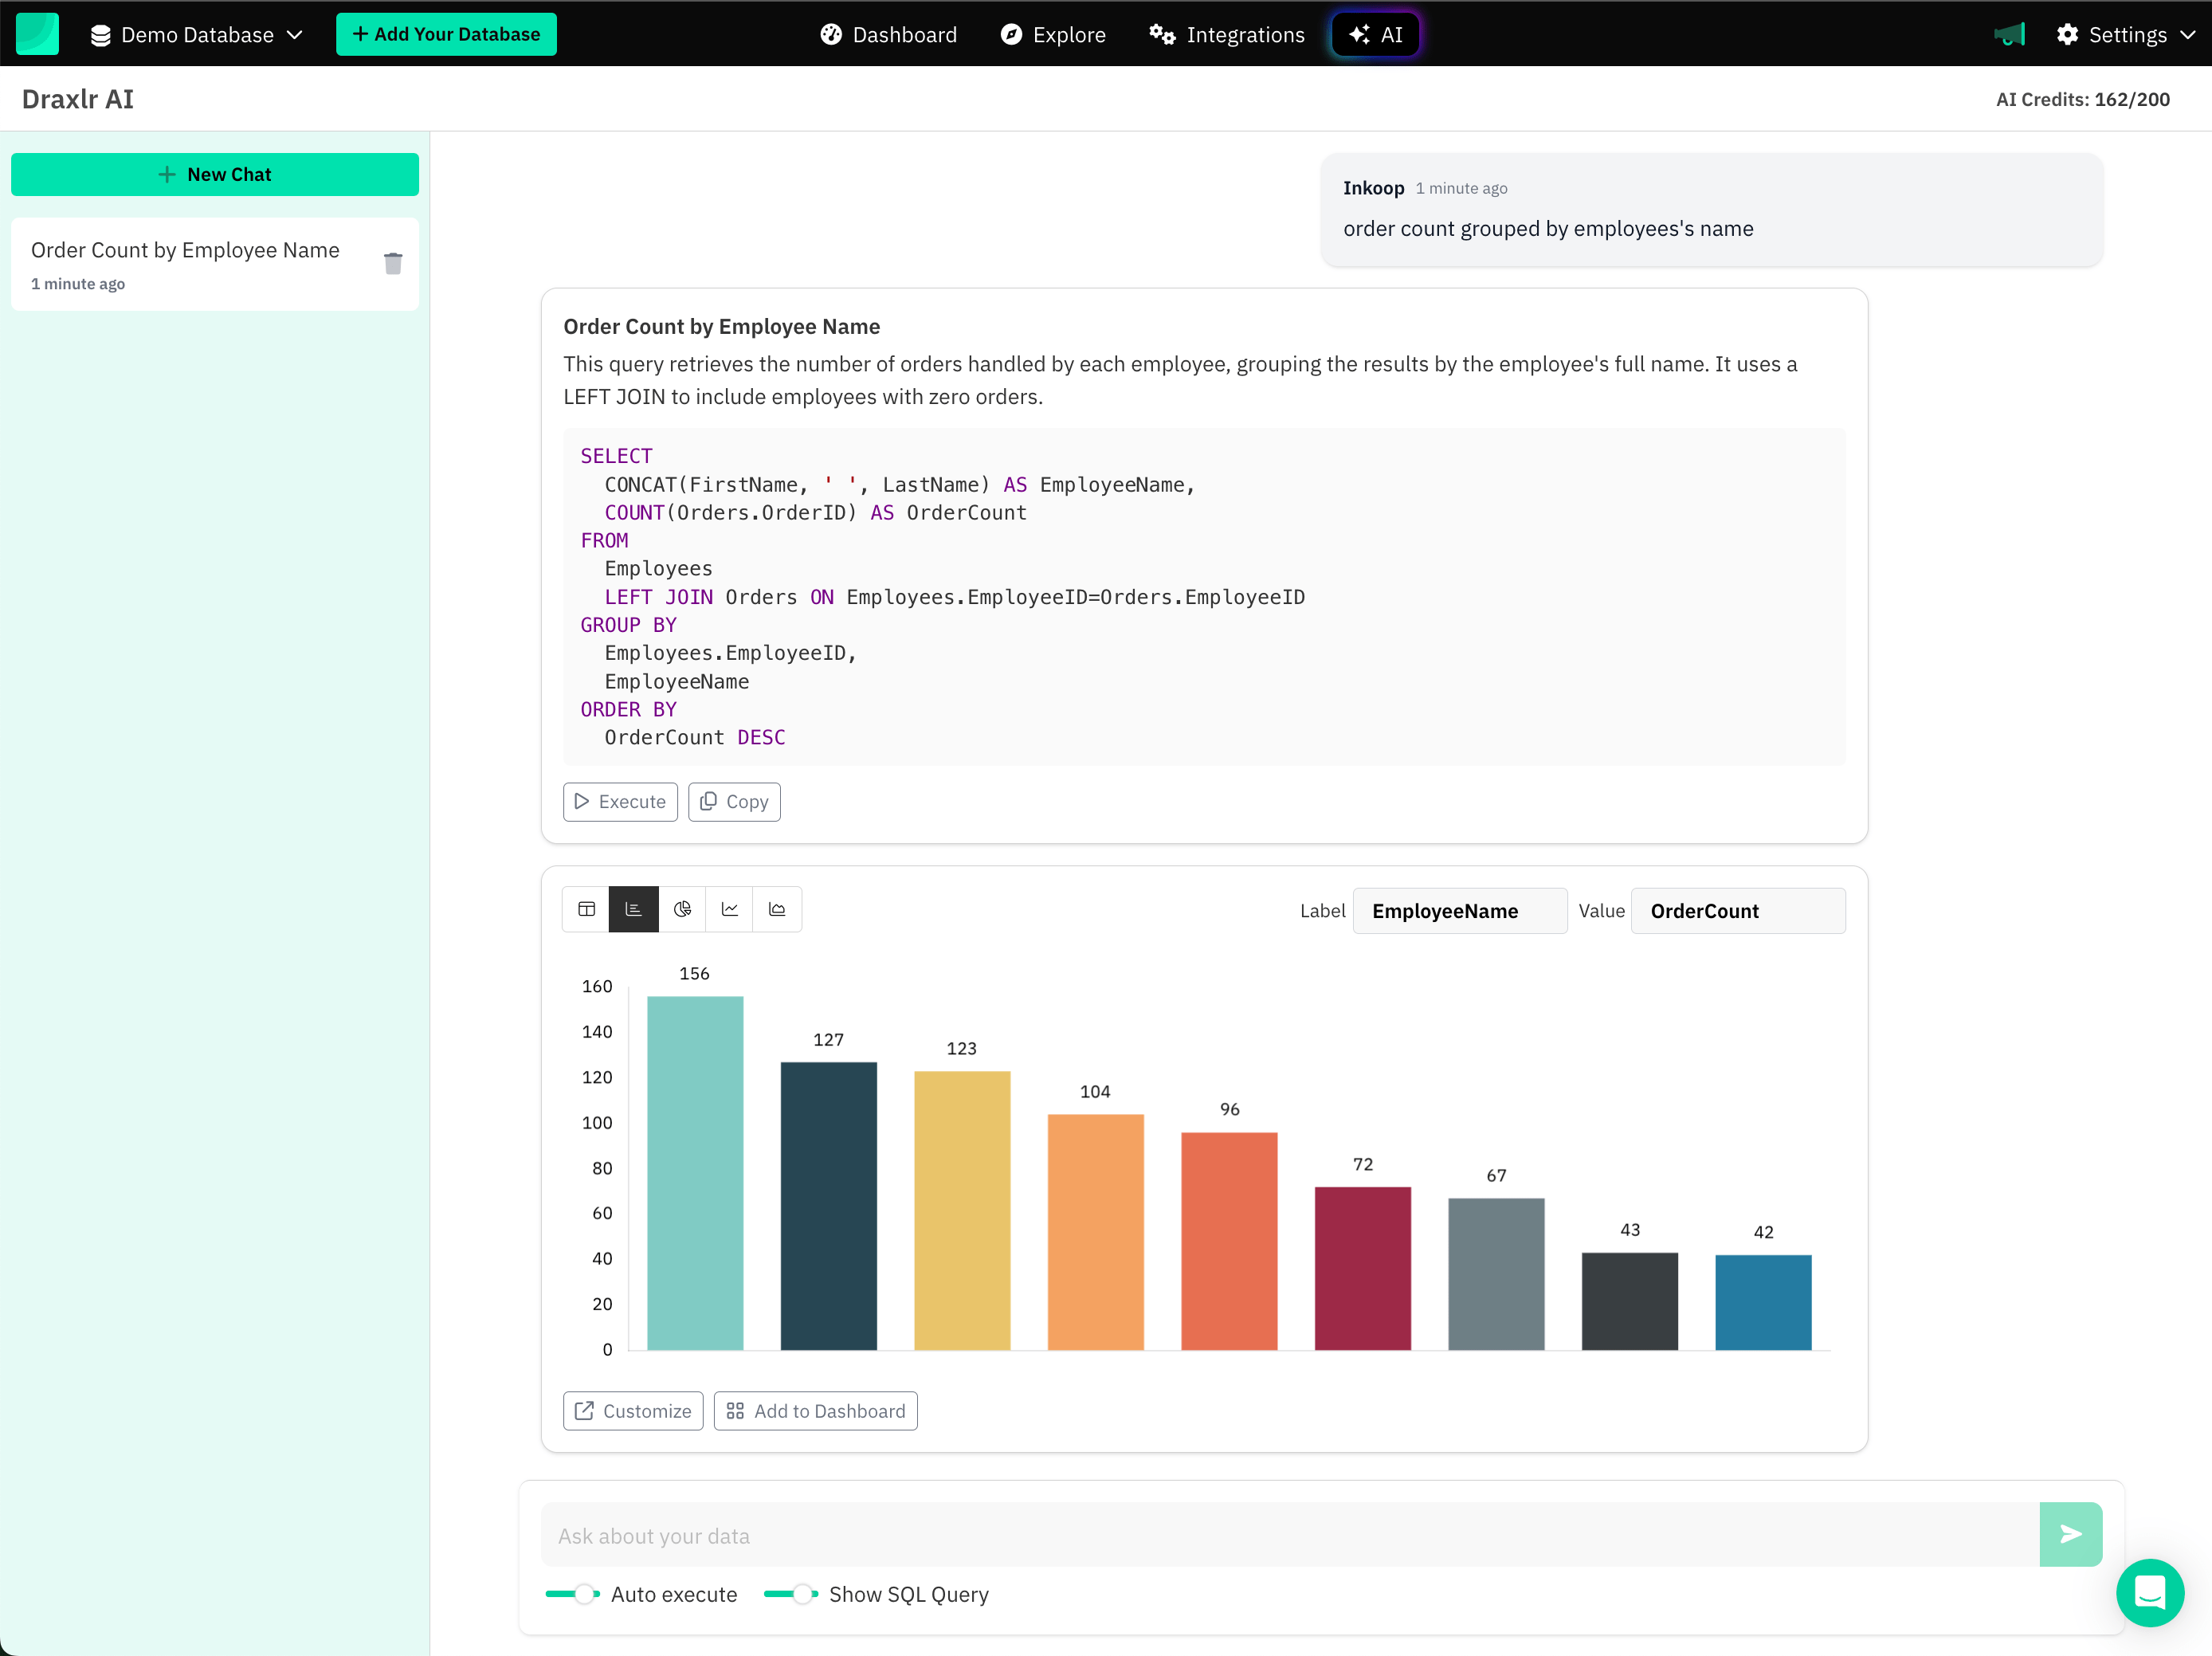Click the Execute query button
The width and height of the screenshot is (2212, 1656).
[x=618, y=802]
